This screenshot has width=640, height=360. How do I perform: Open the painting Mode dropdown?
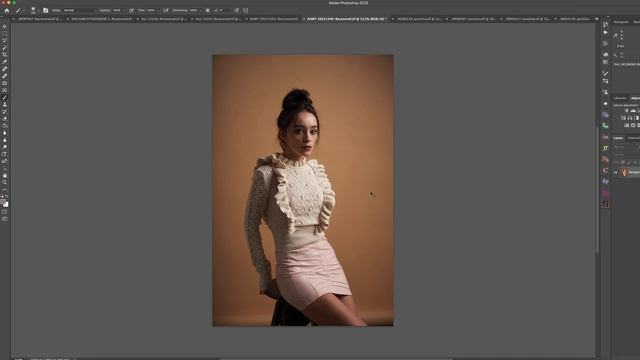78,10
